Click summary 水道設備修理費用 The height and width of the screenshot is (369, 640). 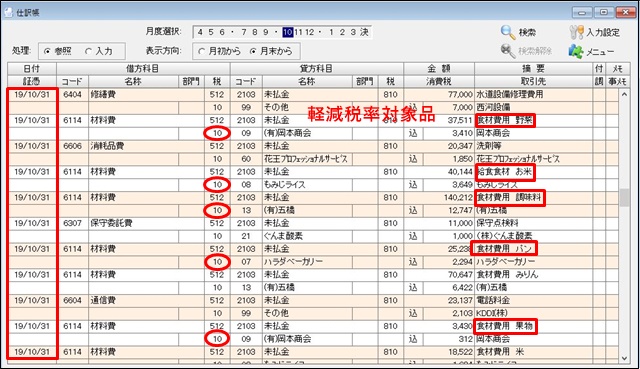[x=509, y=94]
